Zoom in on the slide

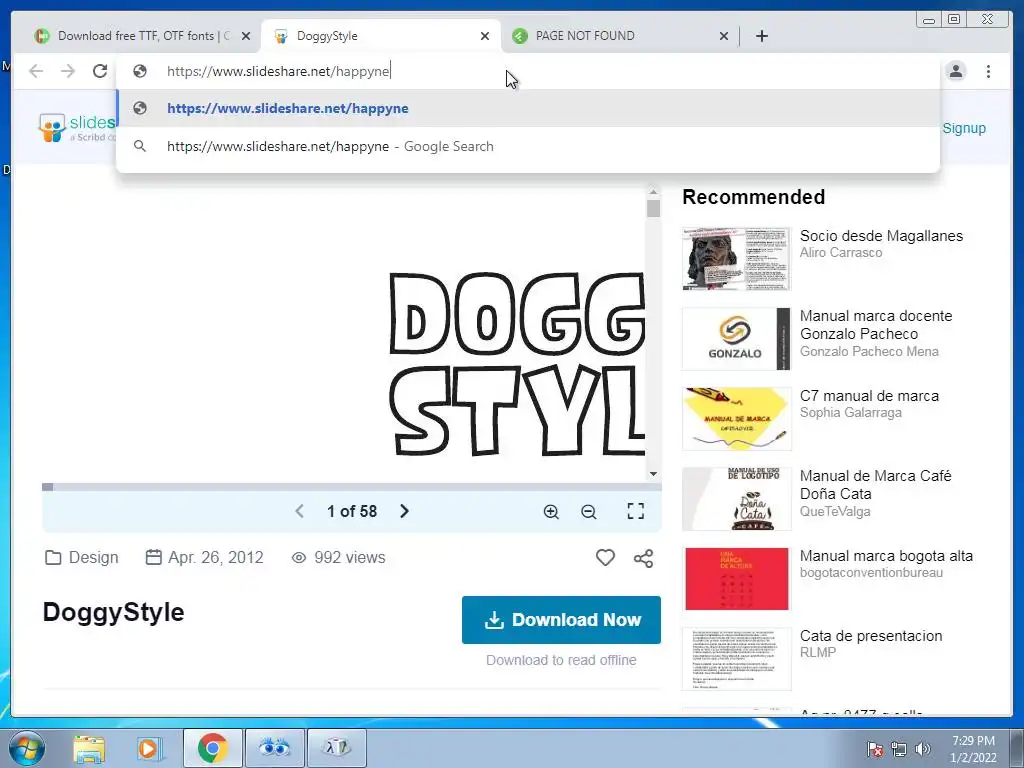[x=551, y=511]
